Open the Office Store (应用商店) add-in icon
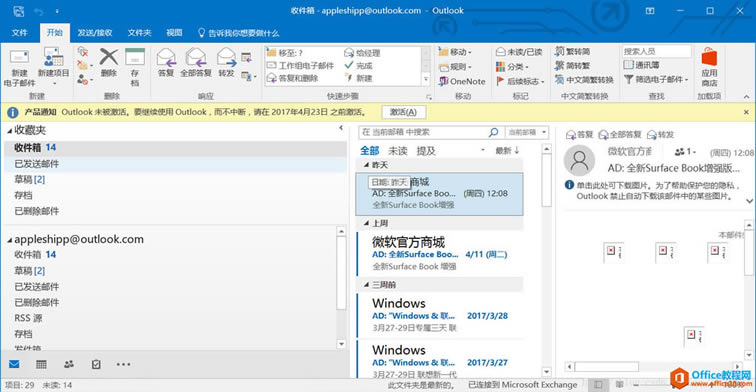 [709, 68]
